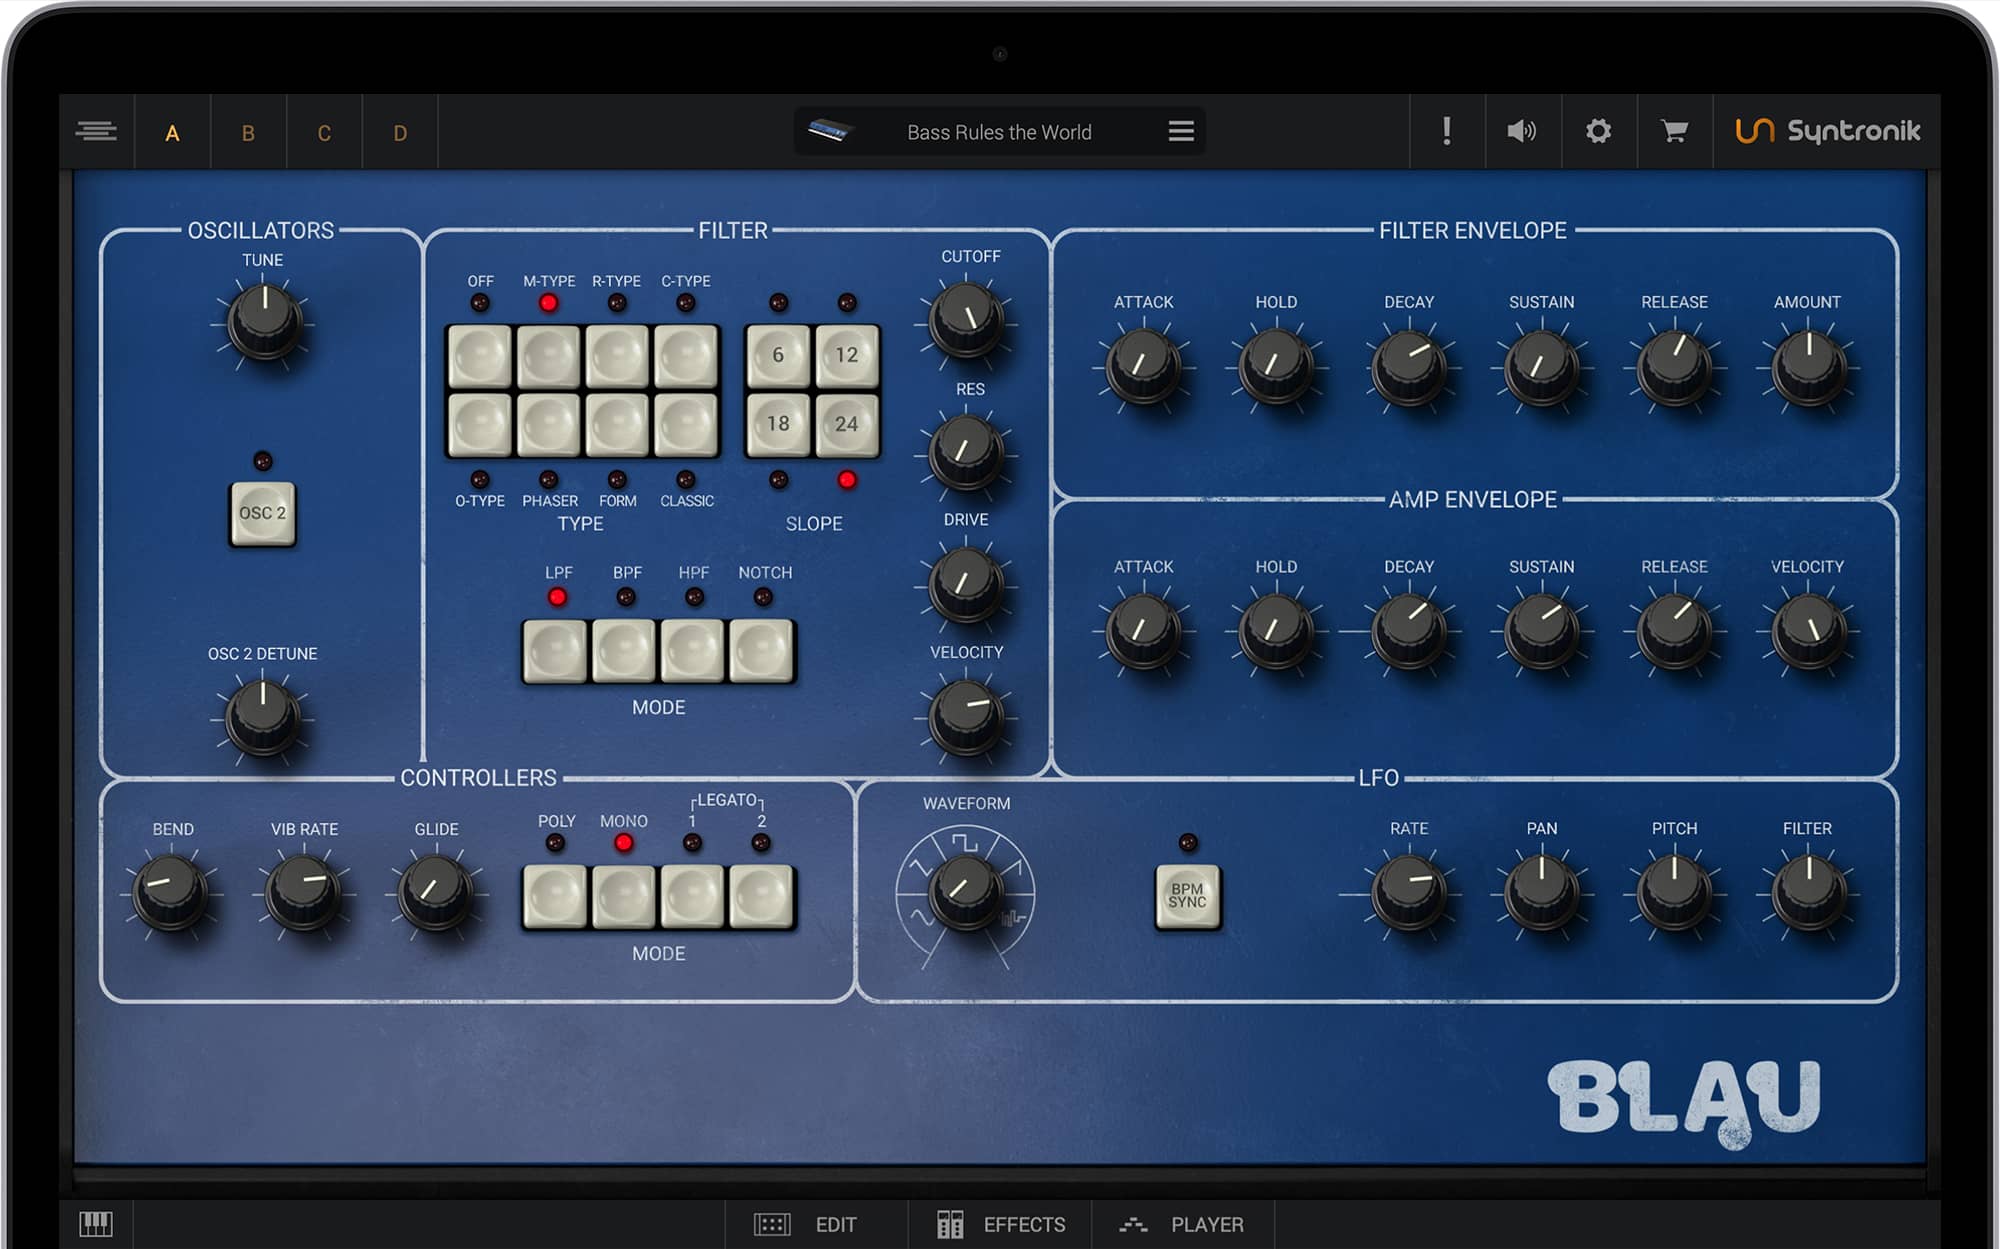The image size is (2000, 1249).
Task: Open the preset hamburger menu
Action: coord(1181,131)
